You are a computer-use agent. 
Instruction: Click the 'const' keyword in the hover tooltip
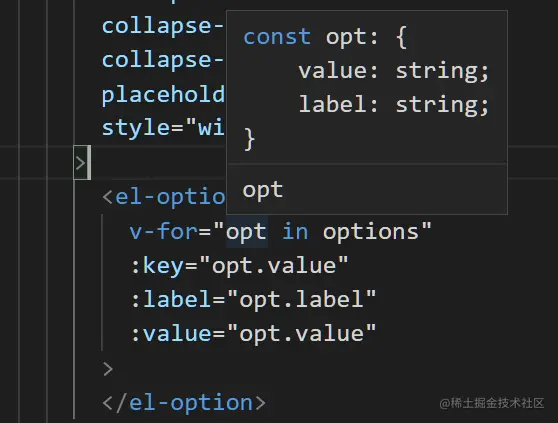pos(277,37)
